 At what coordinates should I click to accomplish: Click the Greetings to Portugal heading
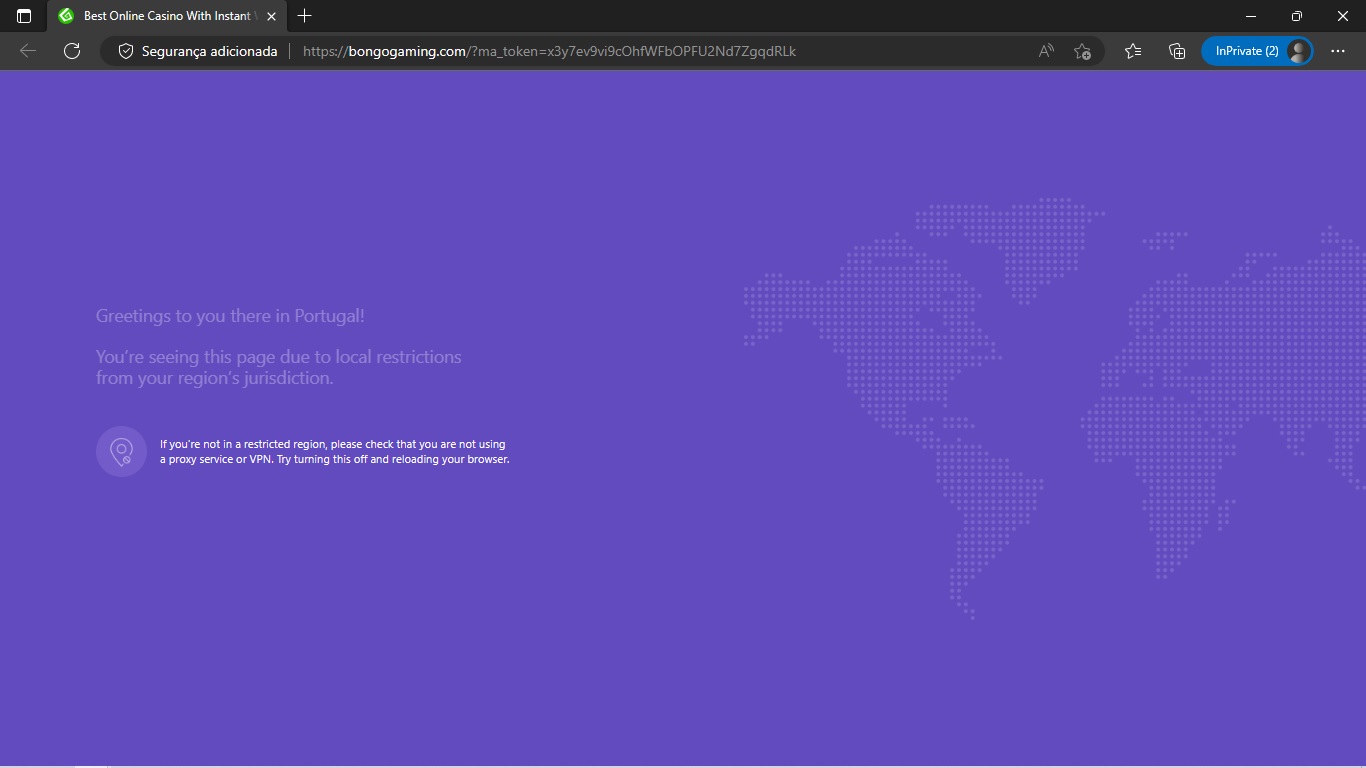click(x=230, y=316)
